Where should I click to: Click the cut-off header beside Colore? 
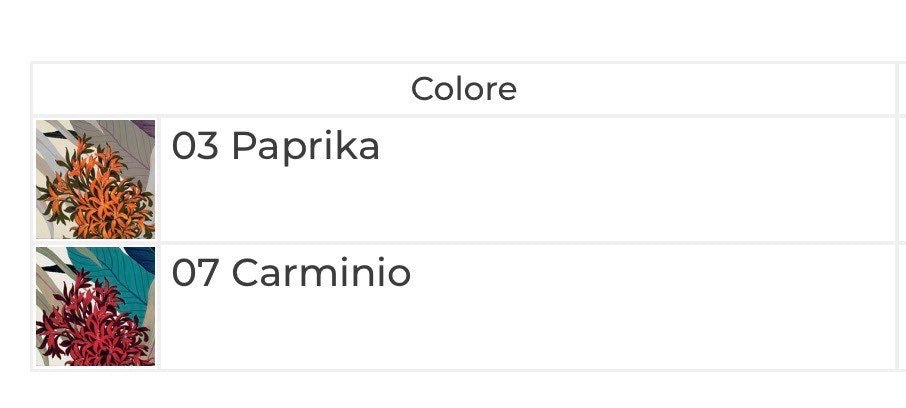point(901,89)
